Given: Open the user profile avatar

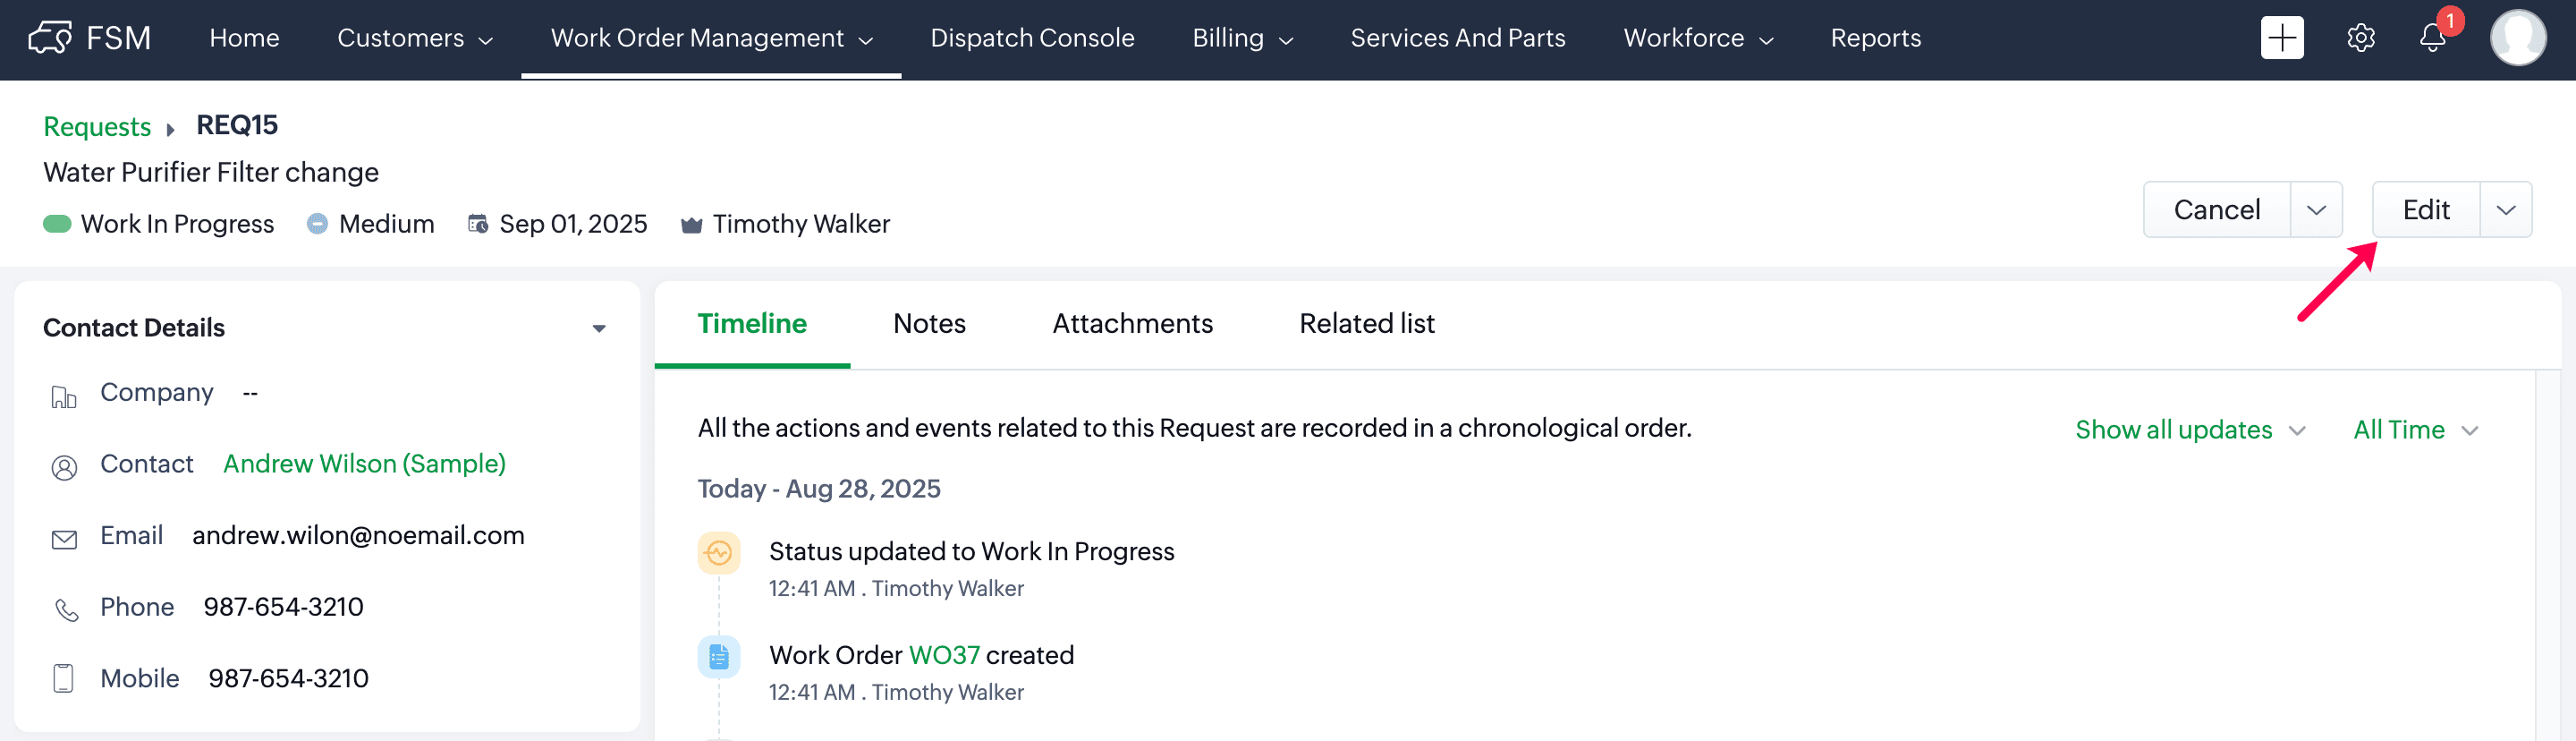Looking at the screenshot, I should [x=2518, y=38].
